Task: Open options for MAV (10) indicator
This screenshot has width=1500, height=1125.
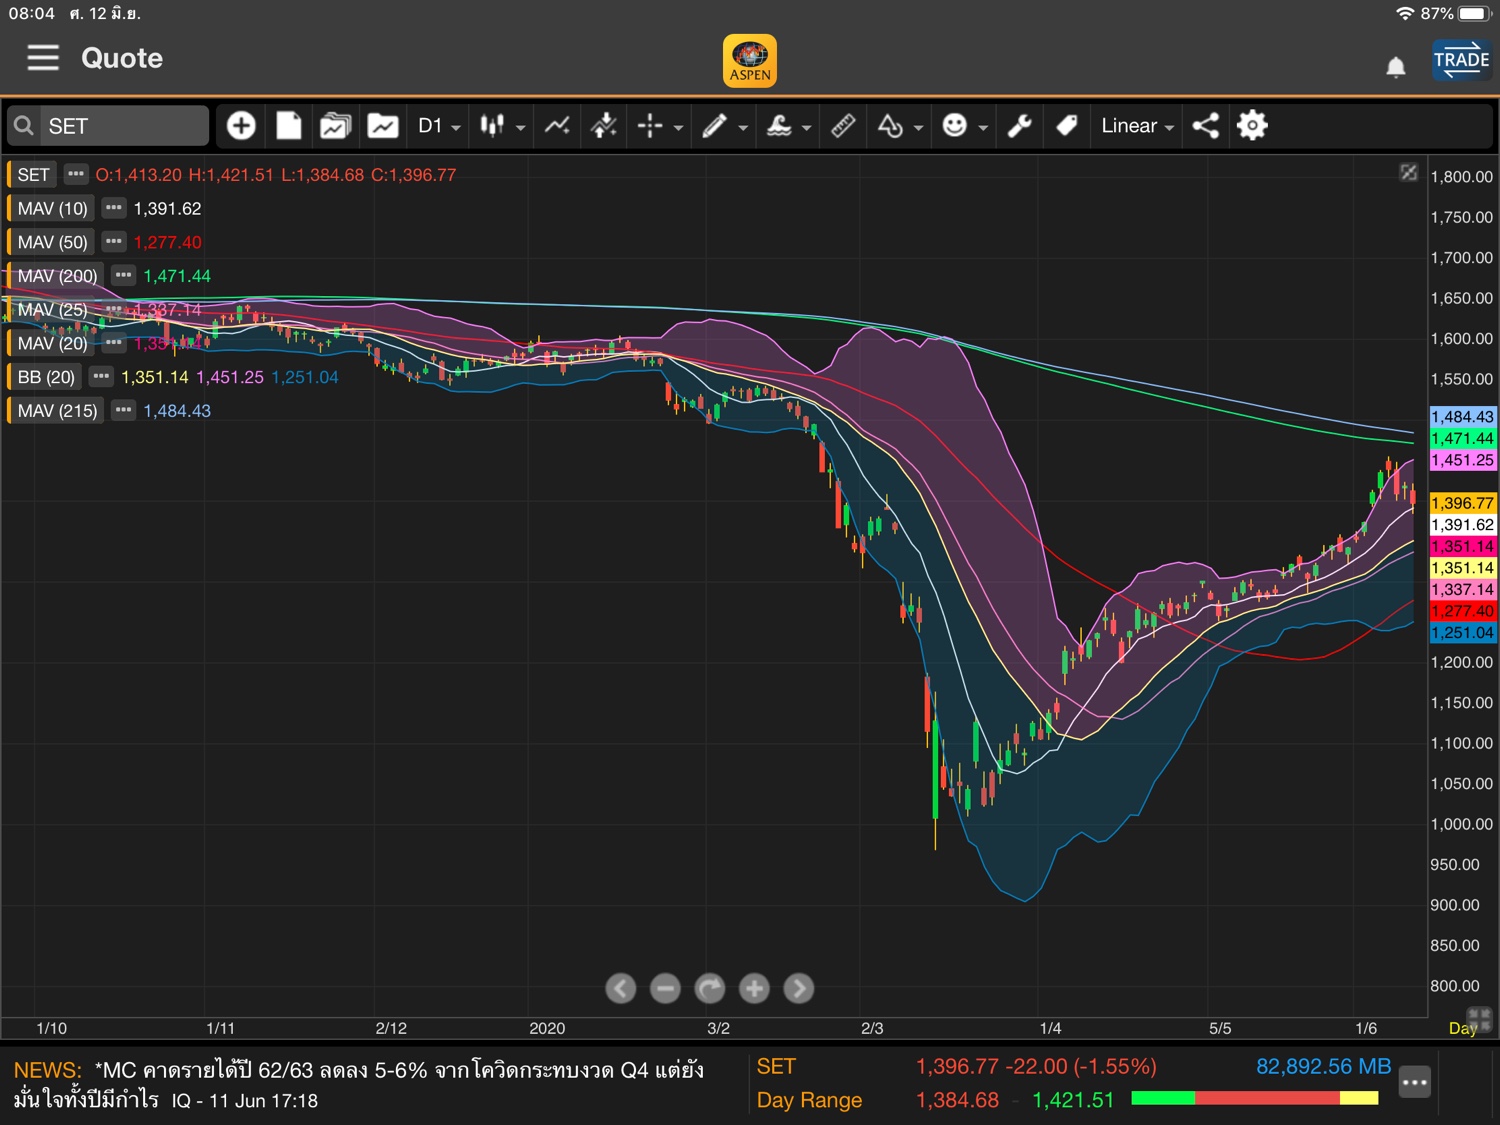Action: click(x=114, y=208)
